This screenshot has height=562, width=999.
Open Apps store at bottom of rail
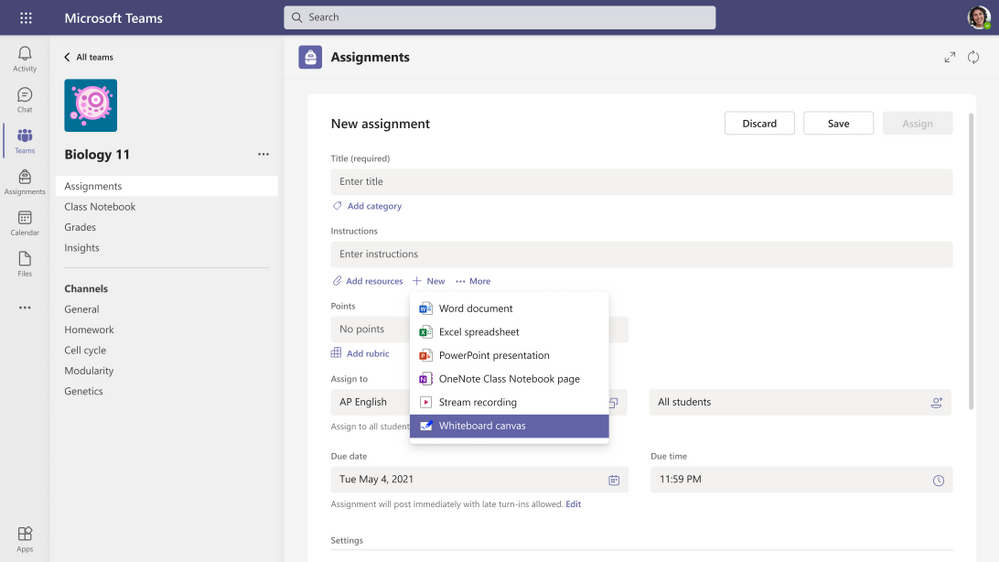pyautogui.click(x=25, y=539)
